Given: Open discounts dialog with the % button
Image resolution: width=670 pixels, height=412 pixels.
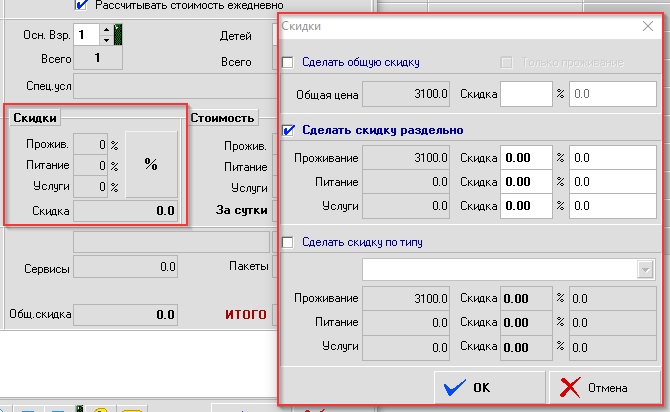Looking at the screenshot, I should [151, 164].
